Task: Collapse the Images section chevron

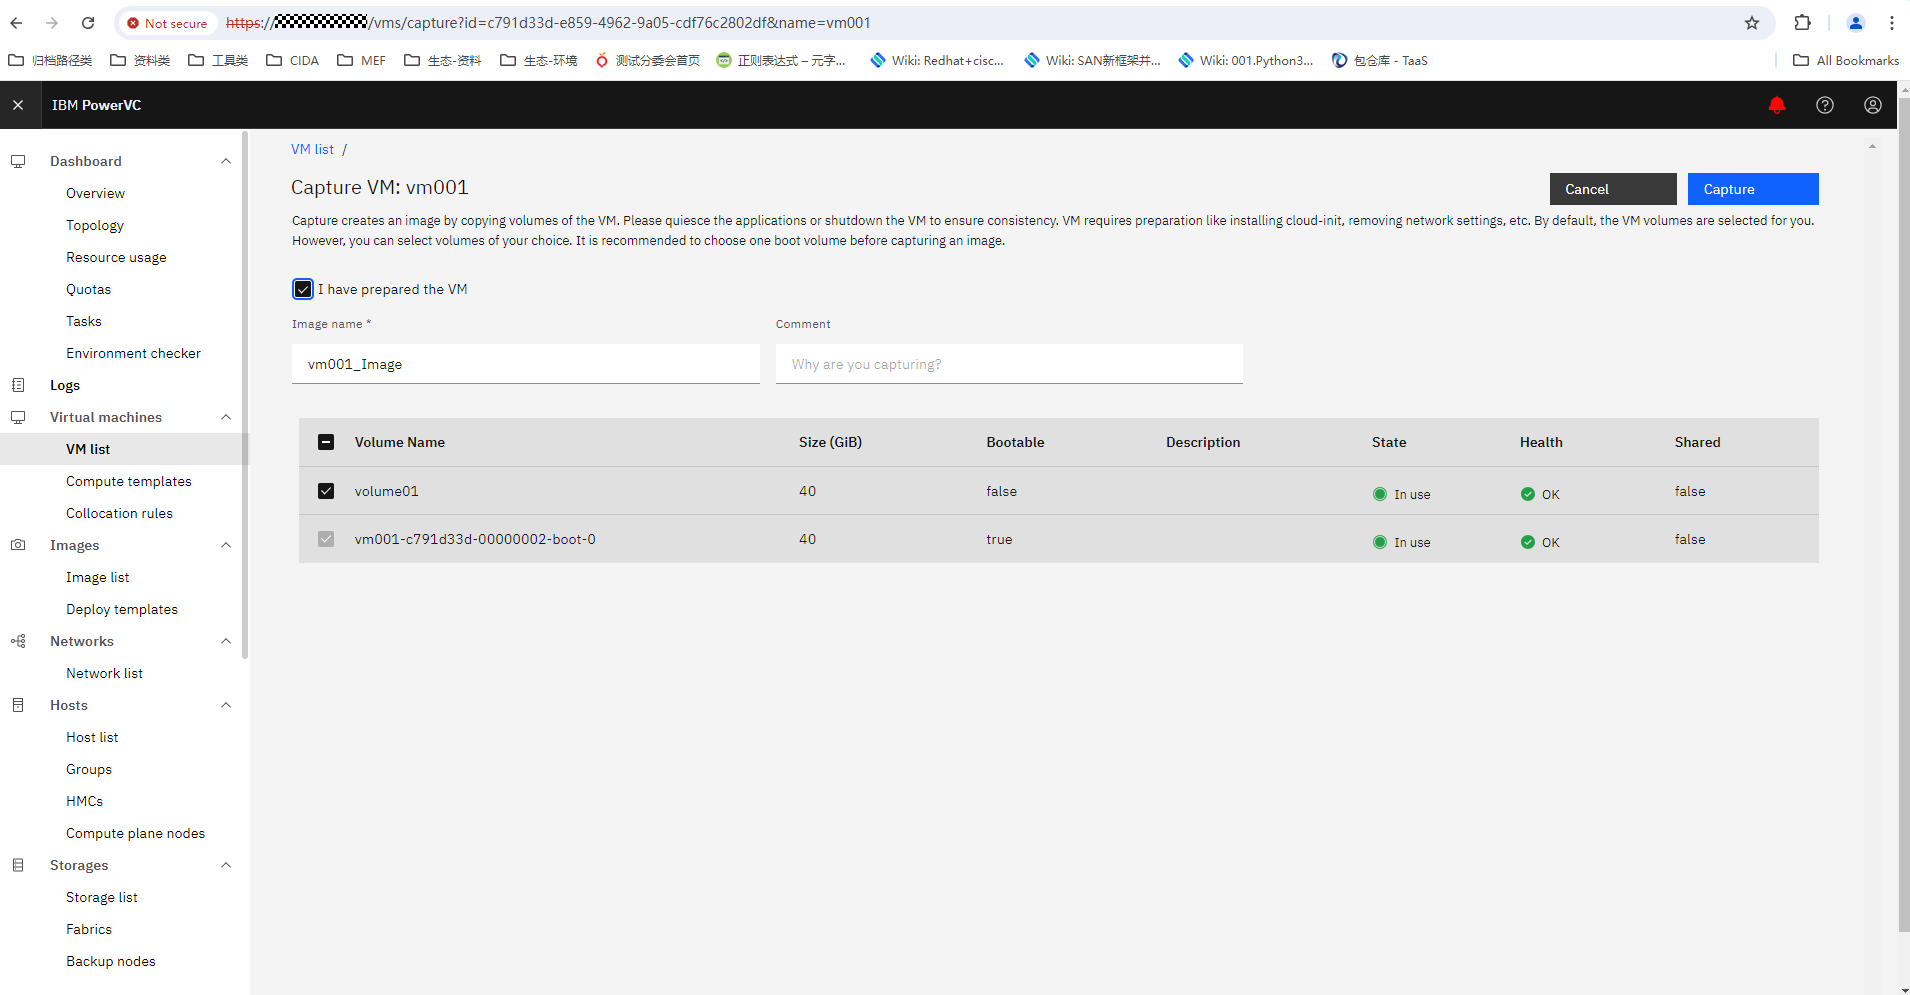Action: (226, 545)
